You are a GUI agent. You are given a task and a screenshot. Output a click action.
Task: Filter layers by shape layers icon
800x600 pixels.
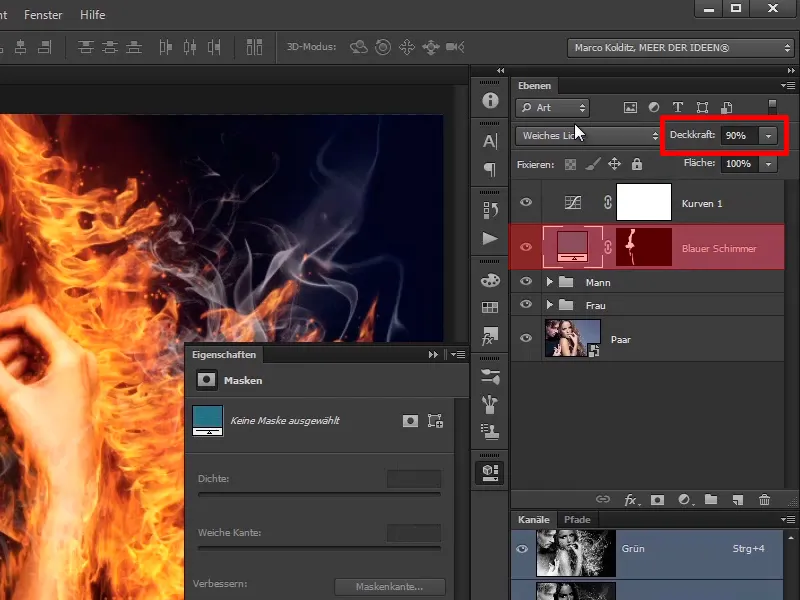[702, 107]
